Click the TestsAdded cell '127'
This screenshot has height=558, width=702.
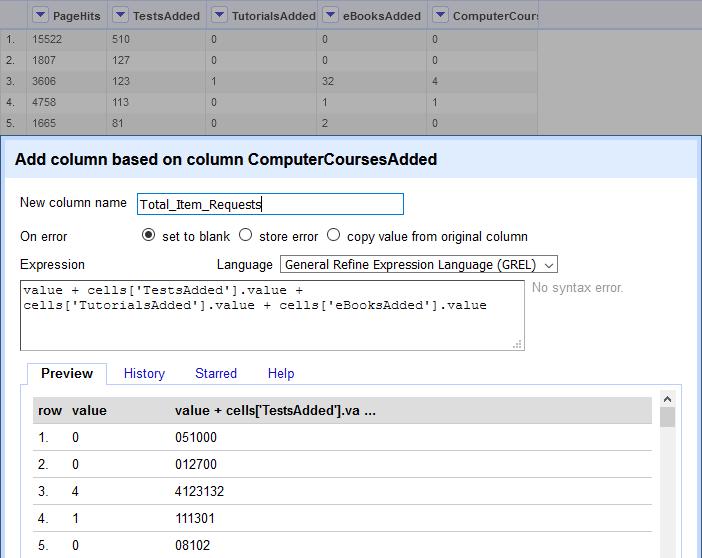(121, 60)
